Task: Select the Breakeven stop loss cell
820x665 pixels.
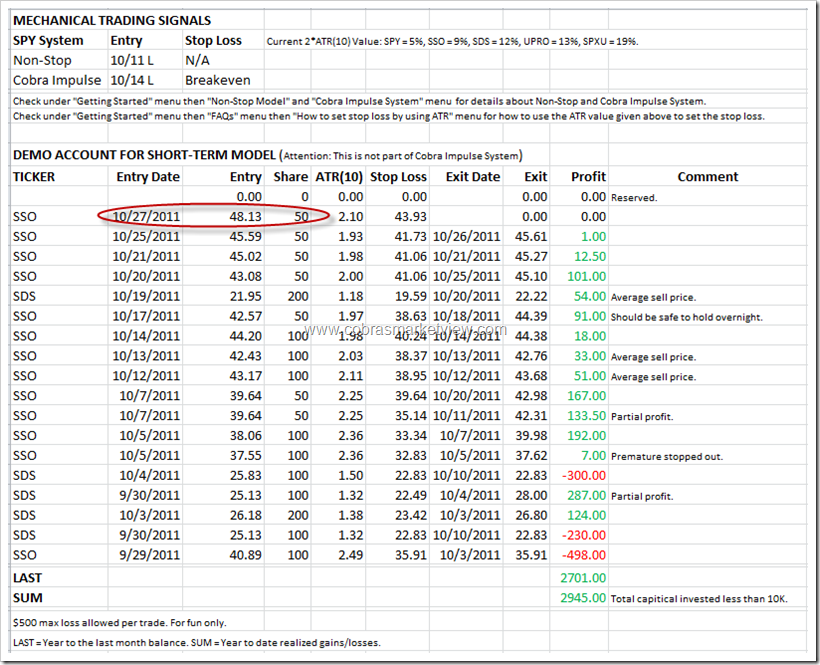Action: click(218, 80)
